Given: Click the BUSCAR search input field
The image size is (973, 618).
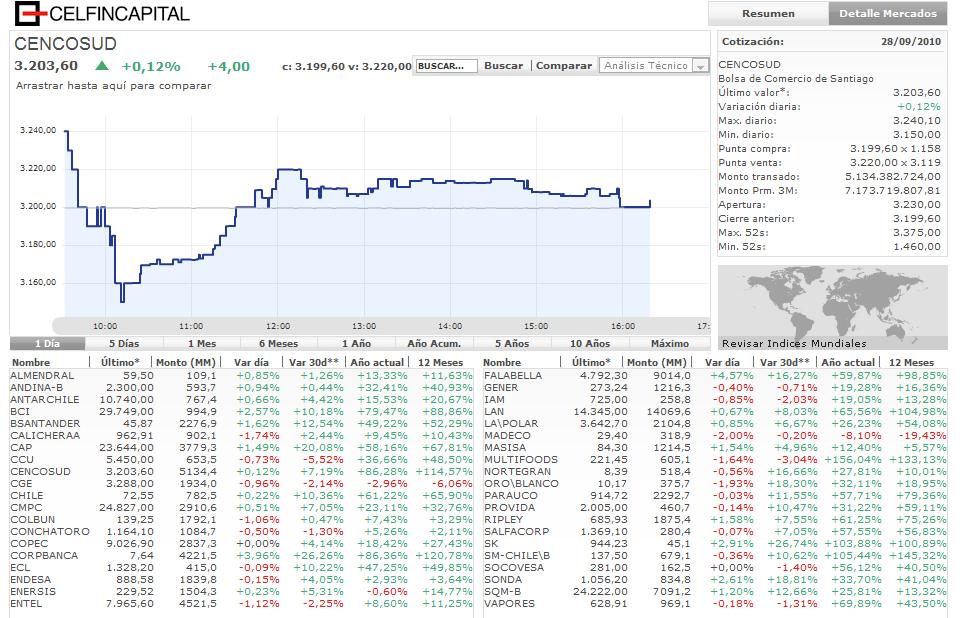Looking at the screenshot, I should pyautogui.click(x=447, y=66).
